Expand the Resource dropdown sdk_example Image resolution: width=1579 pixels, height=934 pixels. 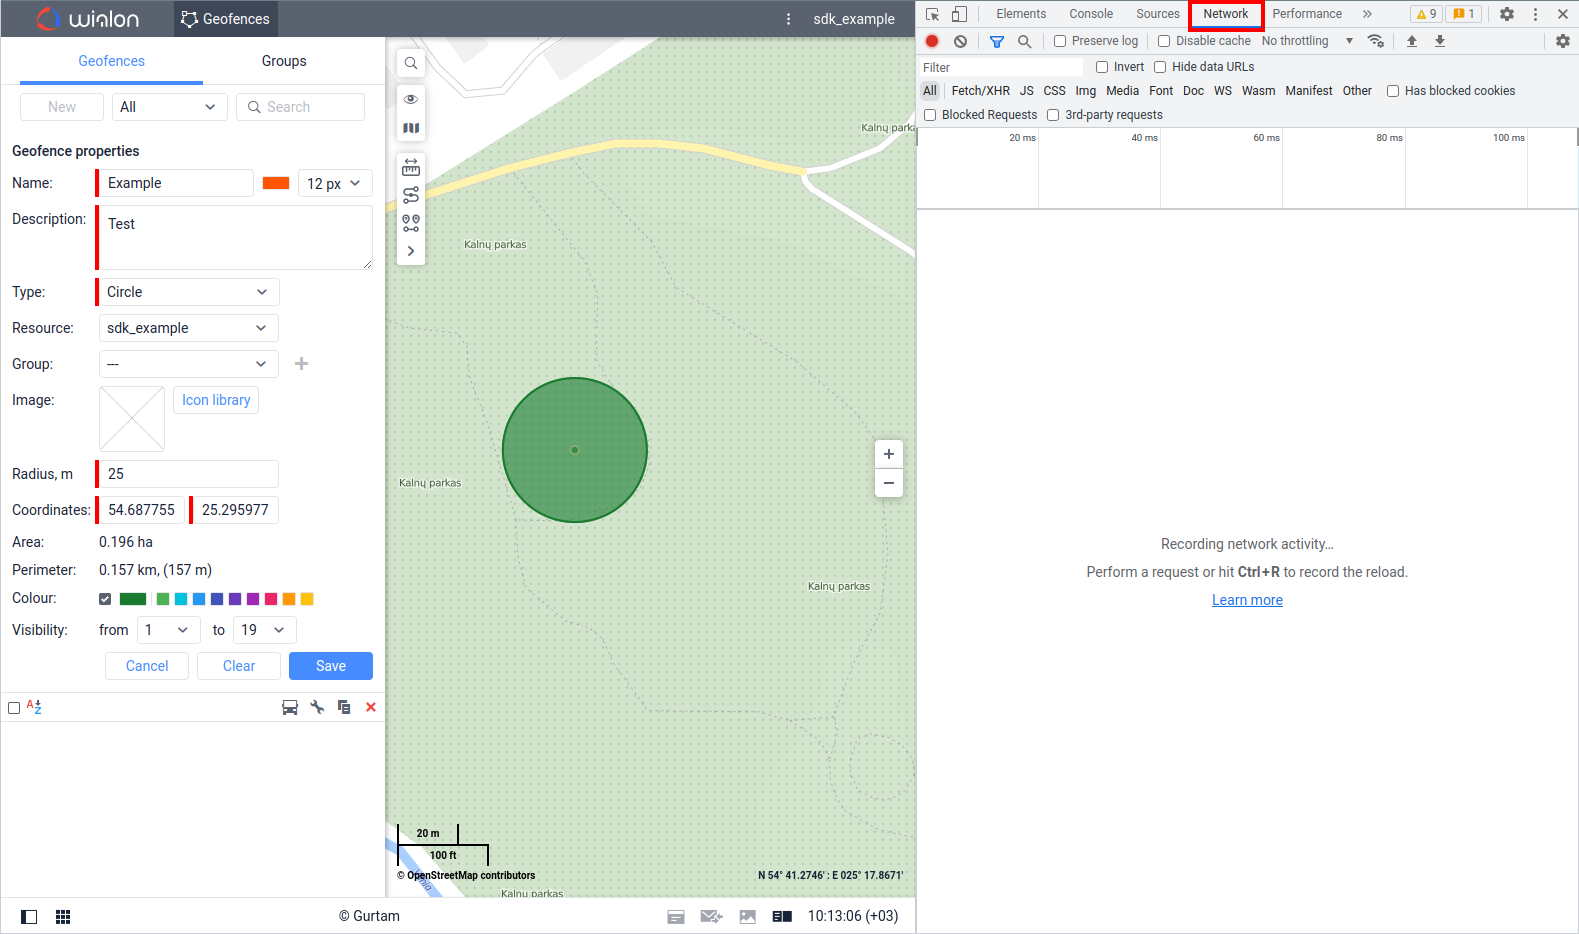pos(188,328)
